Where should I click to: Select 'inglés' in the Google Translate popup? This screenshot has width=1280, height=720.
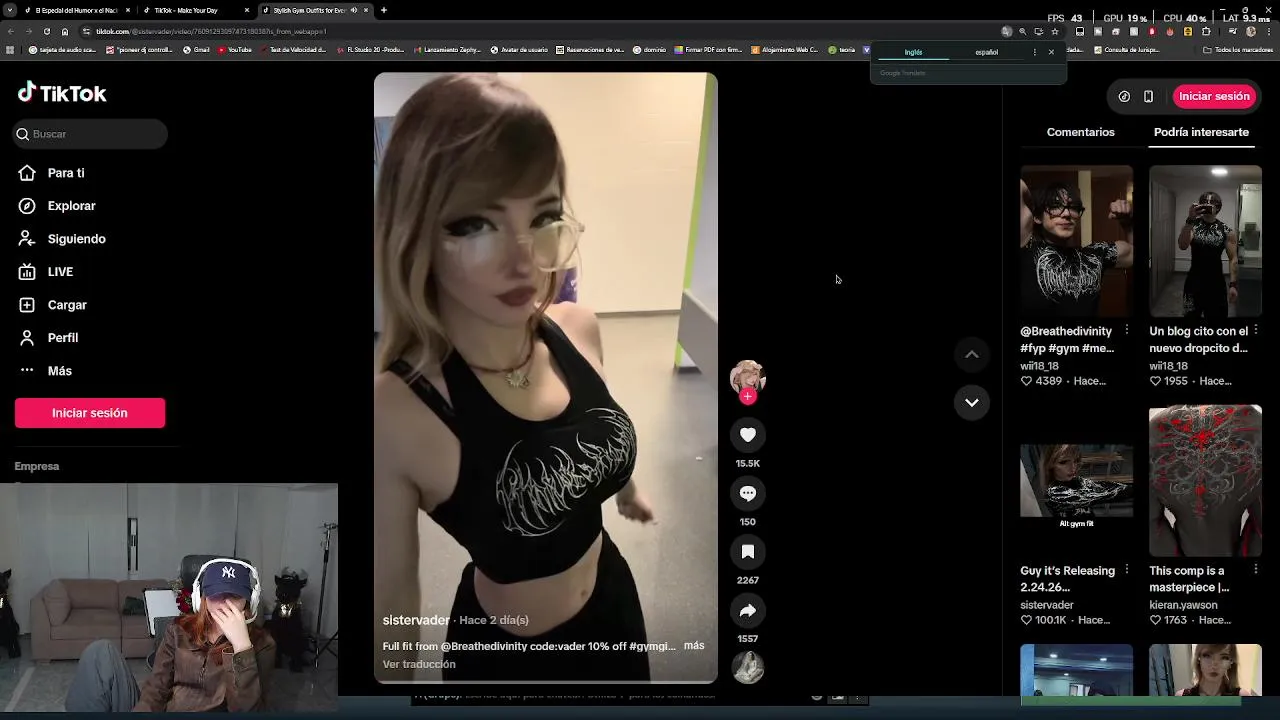click(x=913, y=52)
